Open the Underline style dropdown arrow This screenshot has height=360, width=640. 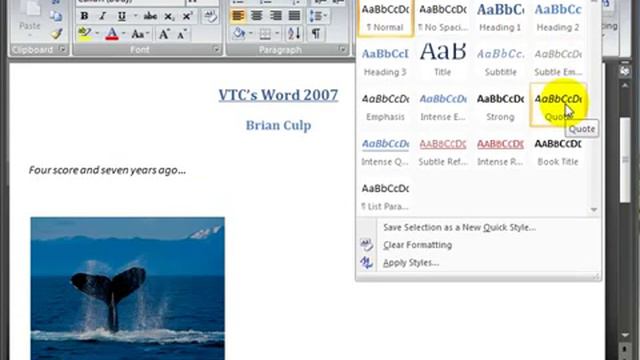point(135,16)
